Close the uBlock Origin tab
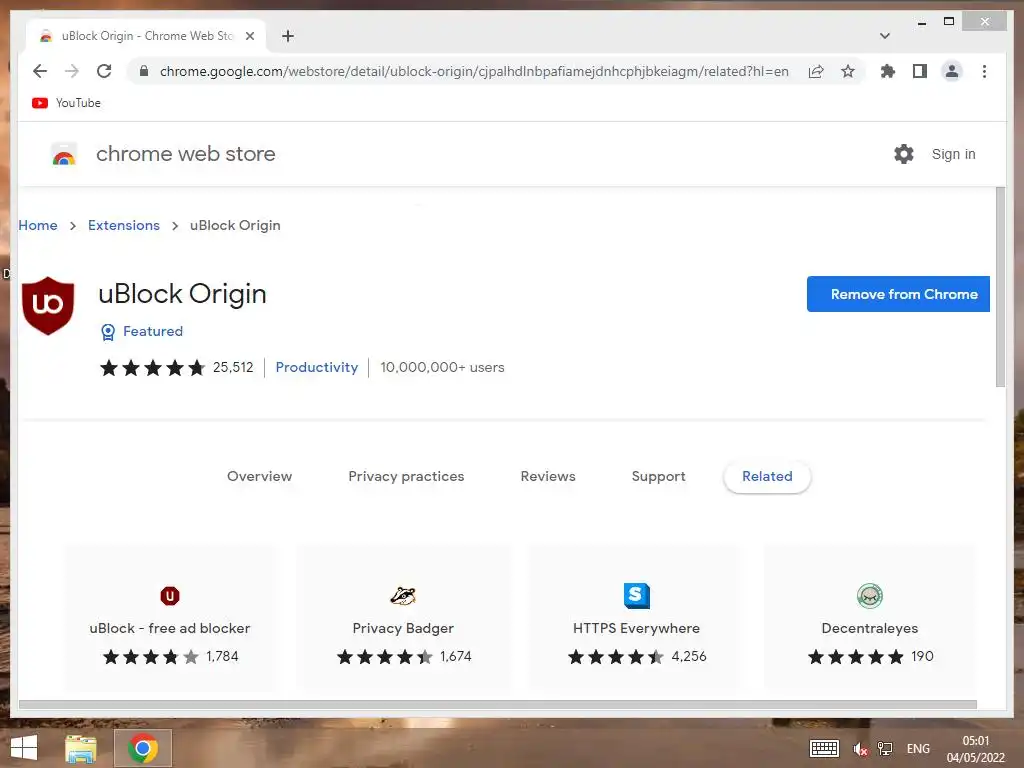The width and height of the screenshot is (1024, 768). click(249, 36)
